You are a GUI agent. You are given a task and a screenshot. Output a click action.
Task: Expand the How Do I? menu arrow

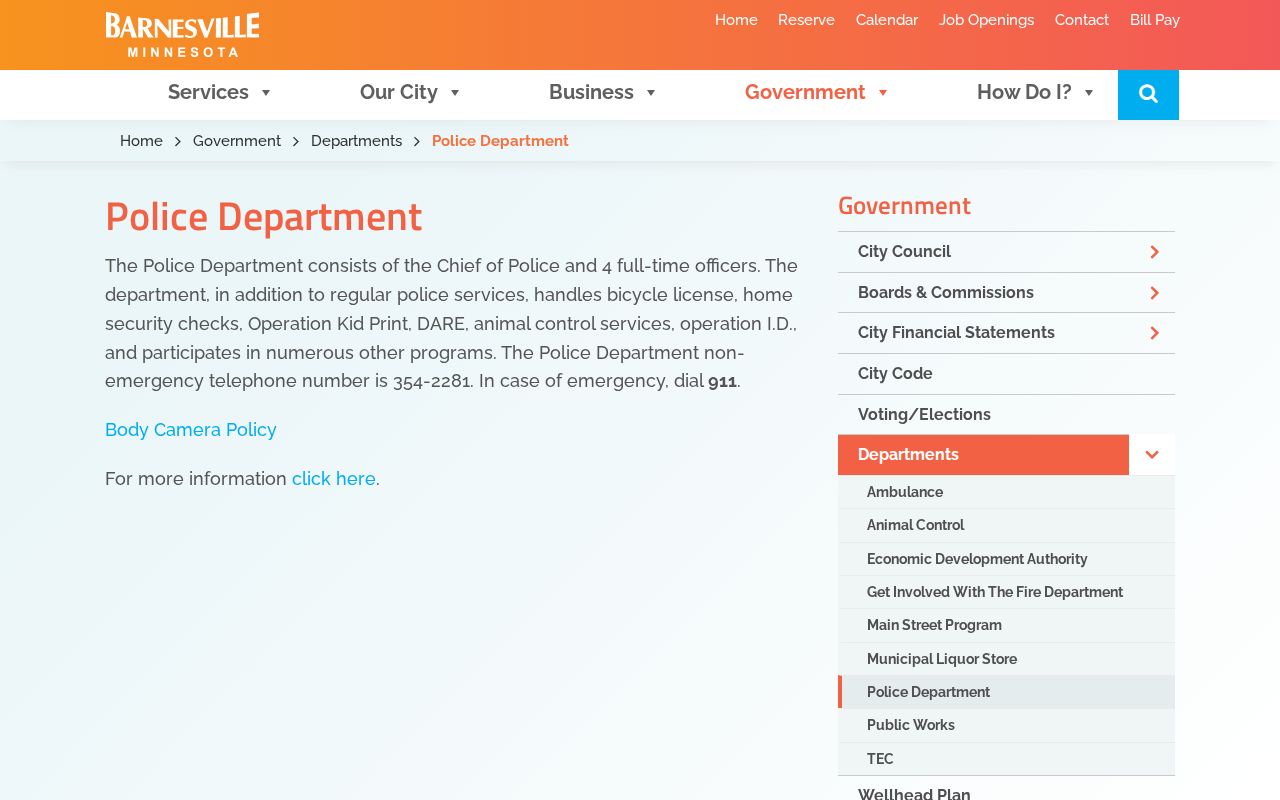coord(1089,93)
